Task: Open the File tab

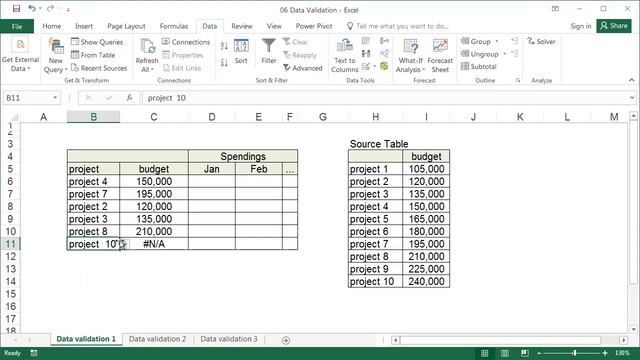Action: click(x=17, y=26)
